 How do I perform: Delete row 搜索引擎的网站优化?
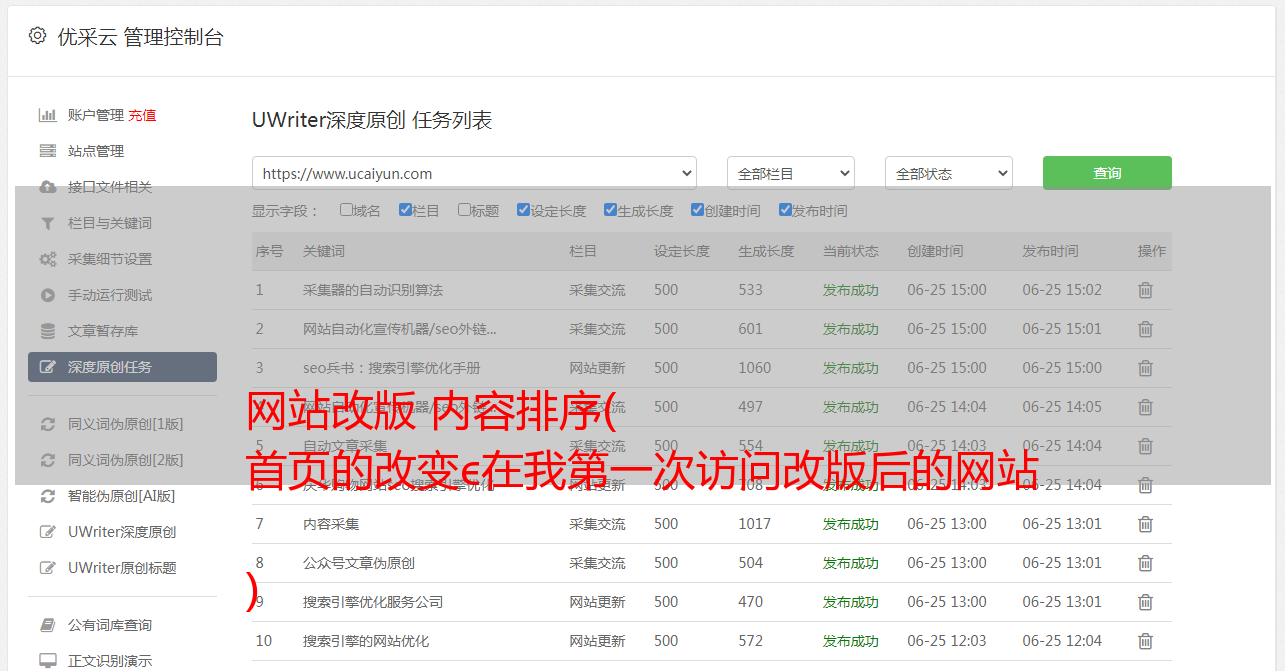pyautogui.click(x=1146, y=641)
